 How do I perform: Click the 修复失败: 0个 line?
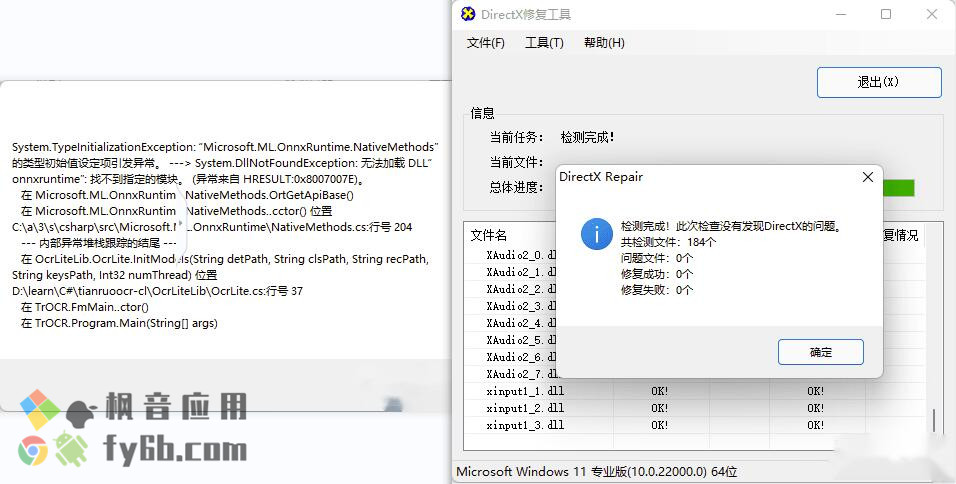tap(657, 290)
